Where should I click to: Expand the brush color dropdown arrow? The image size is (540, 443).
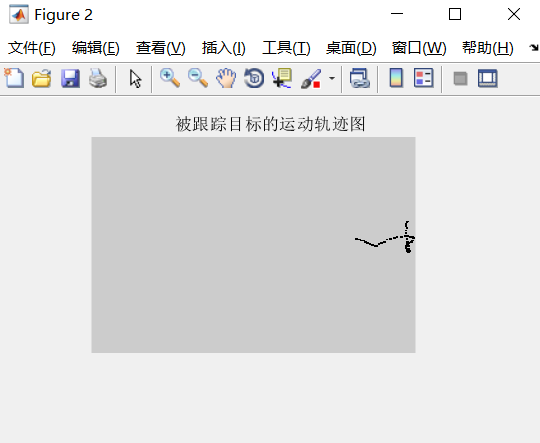coord(332,78)
